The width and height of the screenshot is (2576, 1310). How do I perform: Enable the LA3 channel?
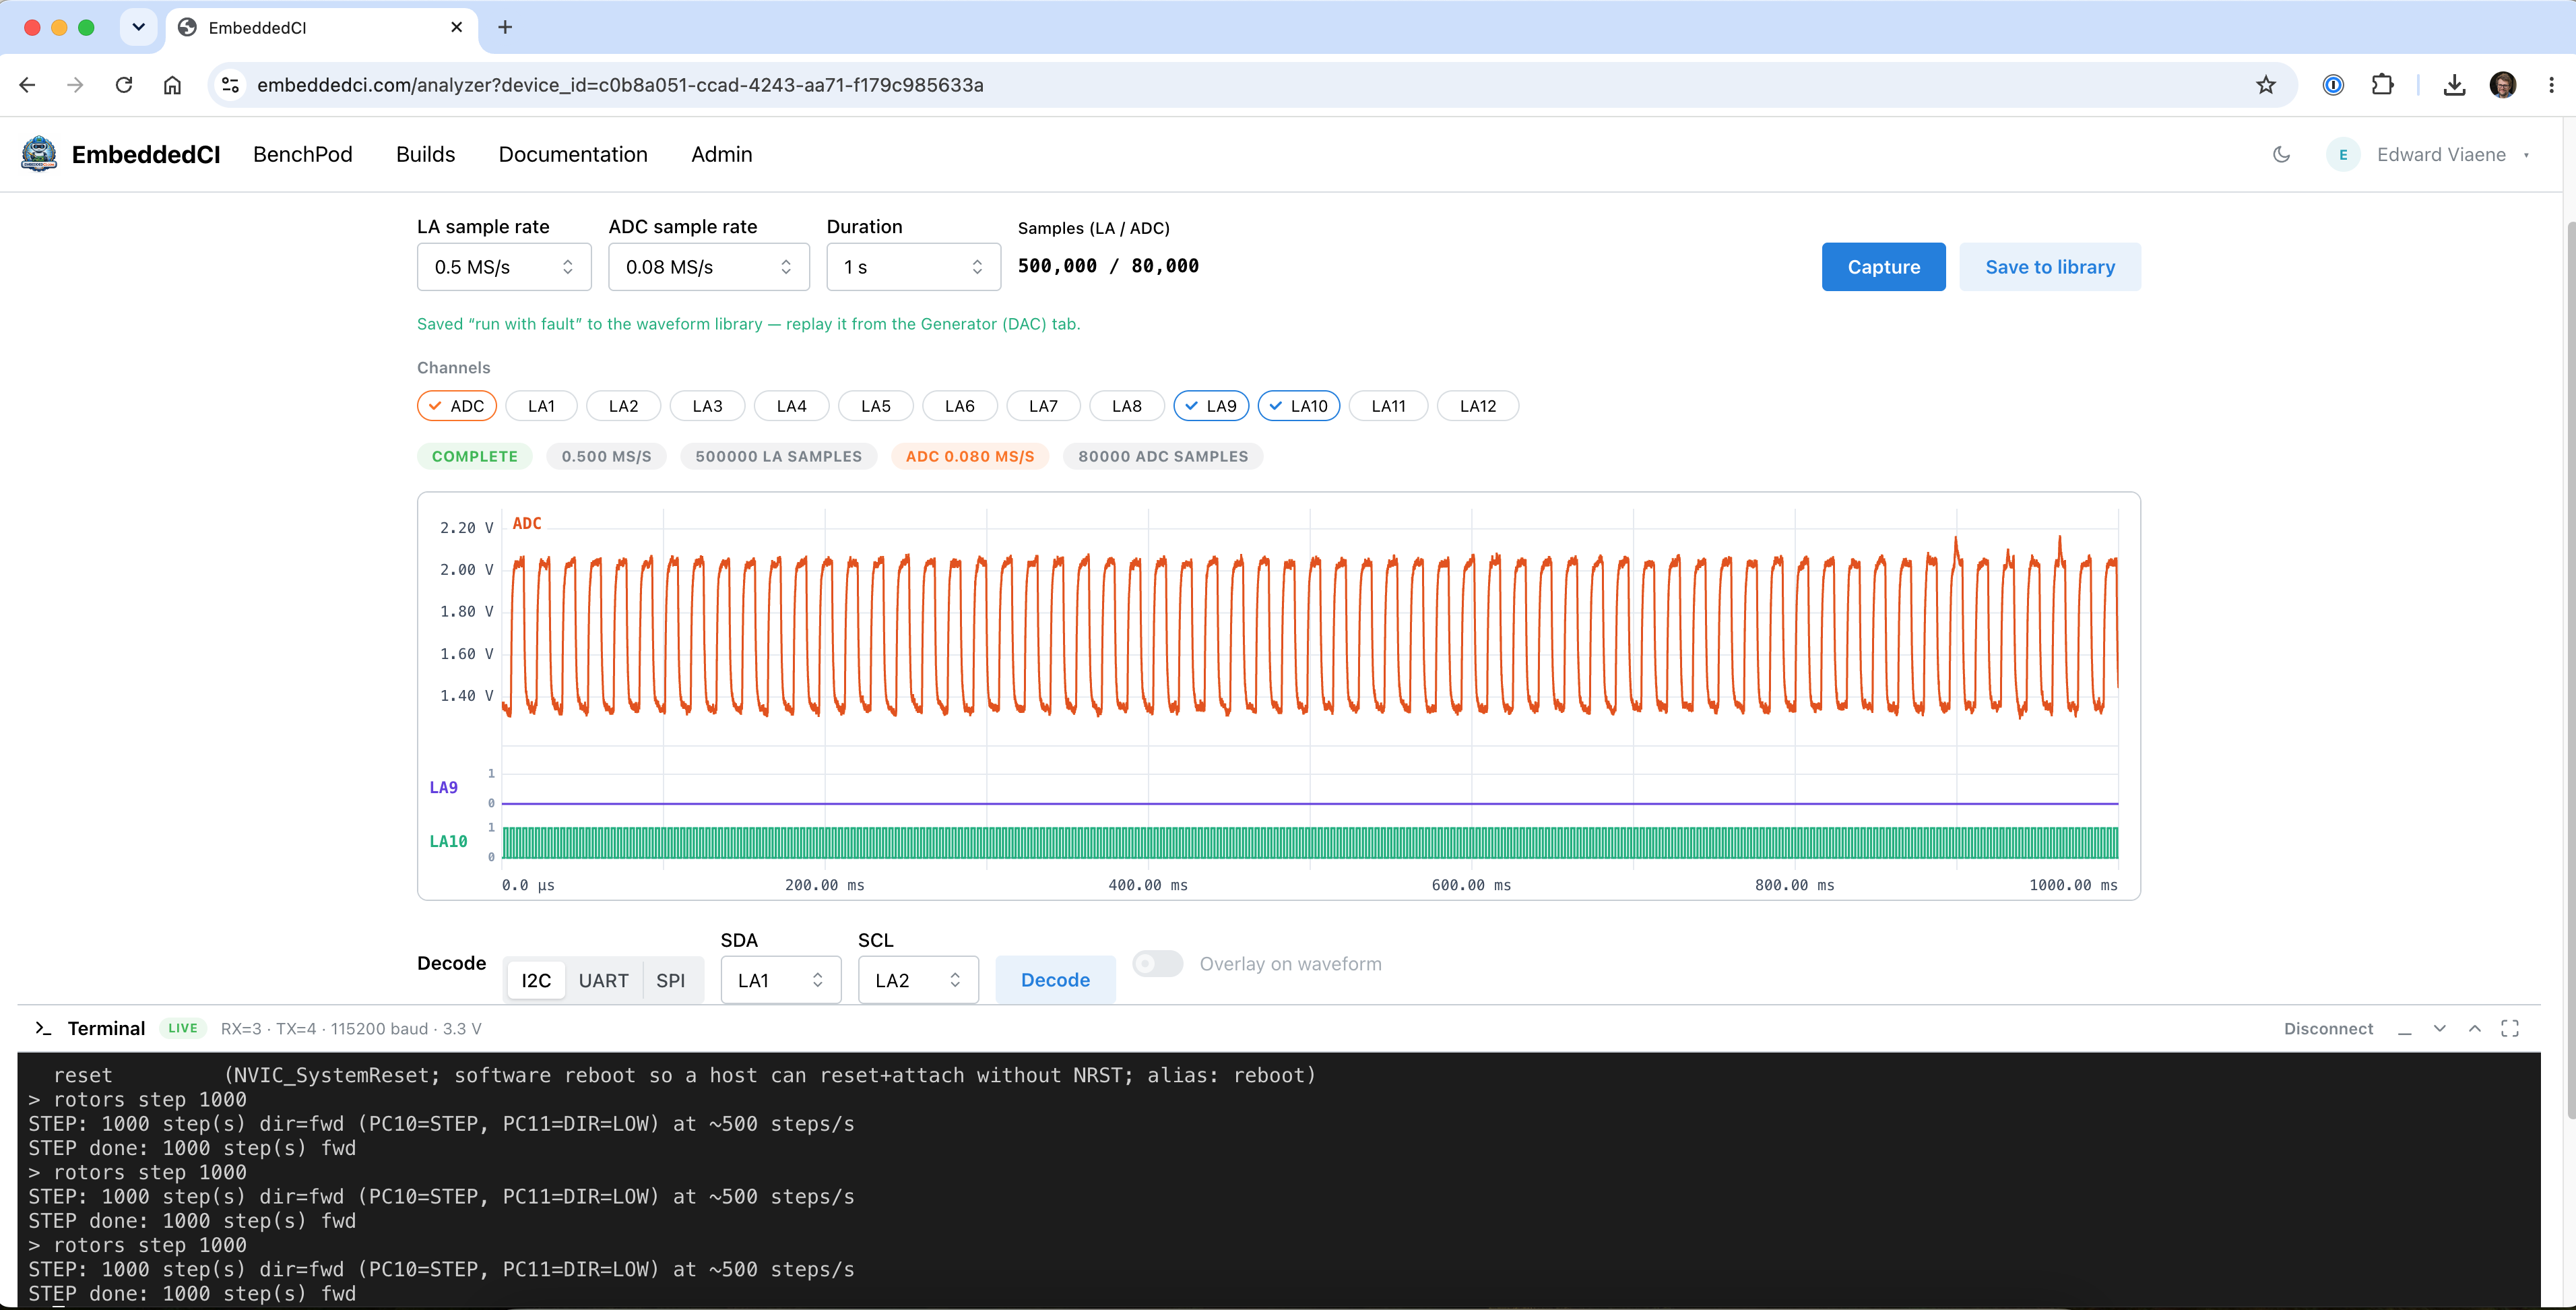707,406
